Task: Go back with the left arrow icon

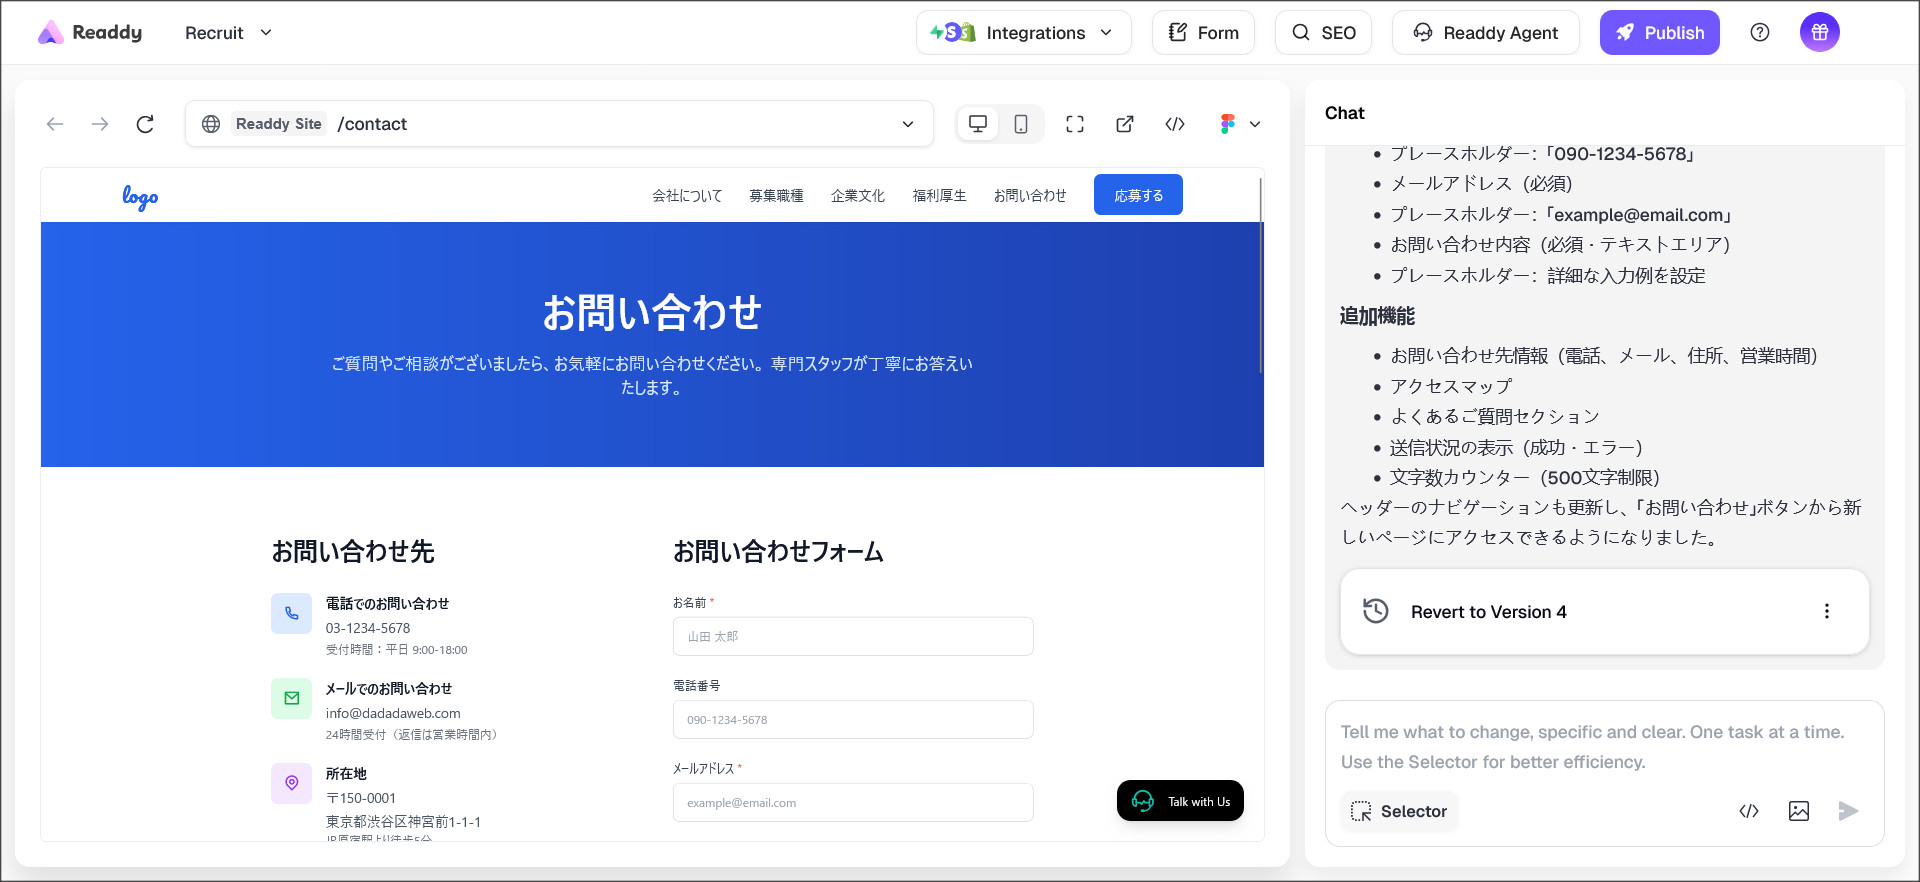Action: tap(55, 124)
